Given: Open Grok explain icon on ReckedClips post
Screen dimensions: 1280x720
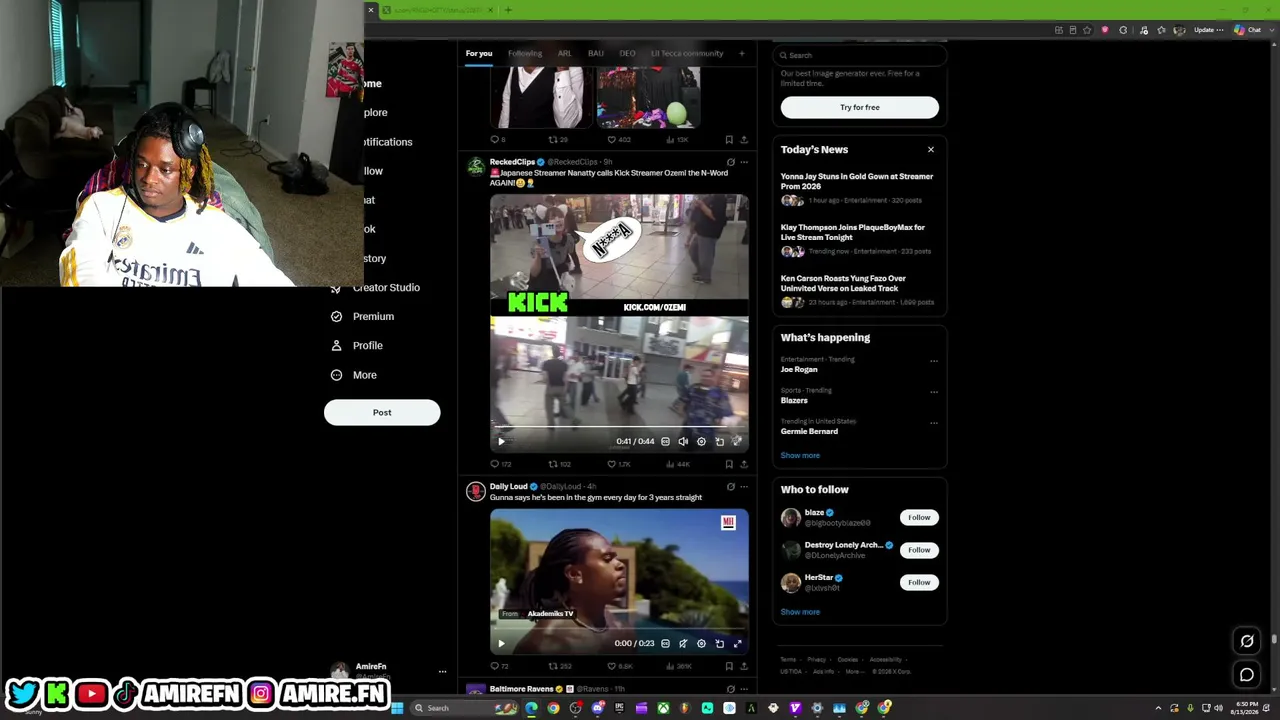Looking at the screenshot, I should [x=730, y=162].
